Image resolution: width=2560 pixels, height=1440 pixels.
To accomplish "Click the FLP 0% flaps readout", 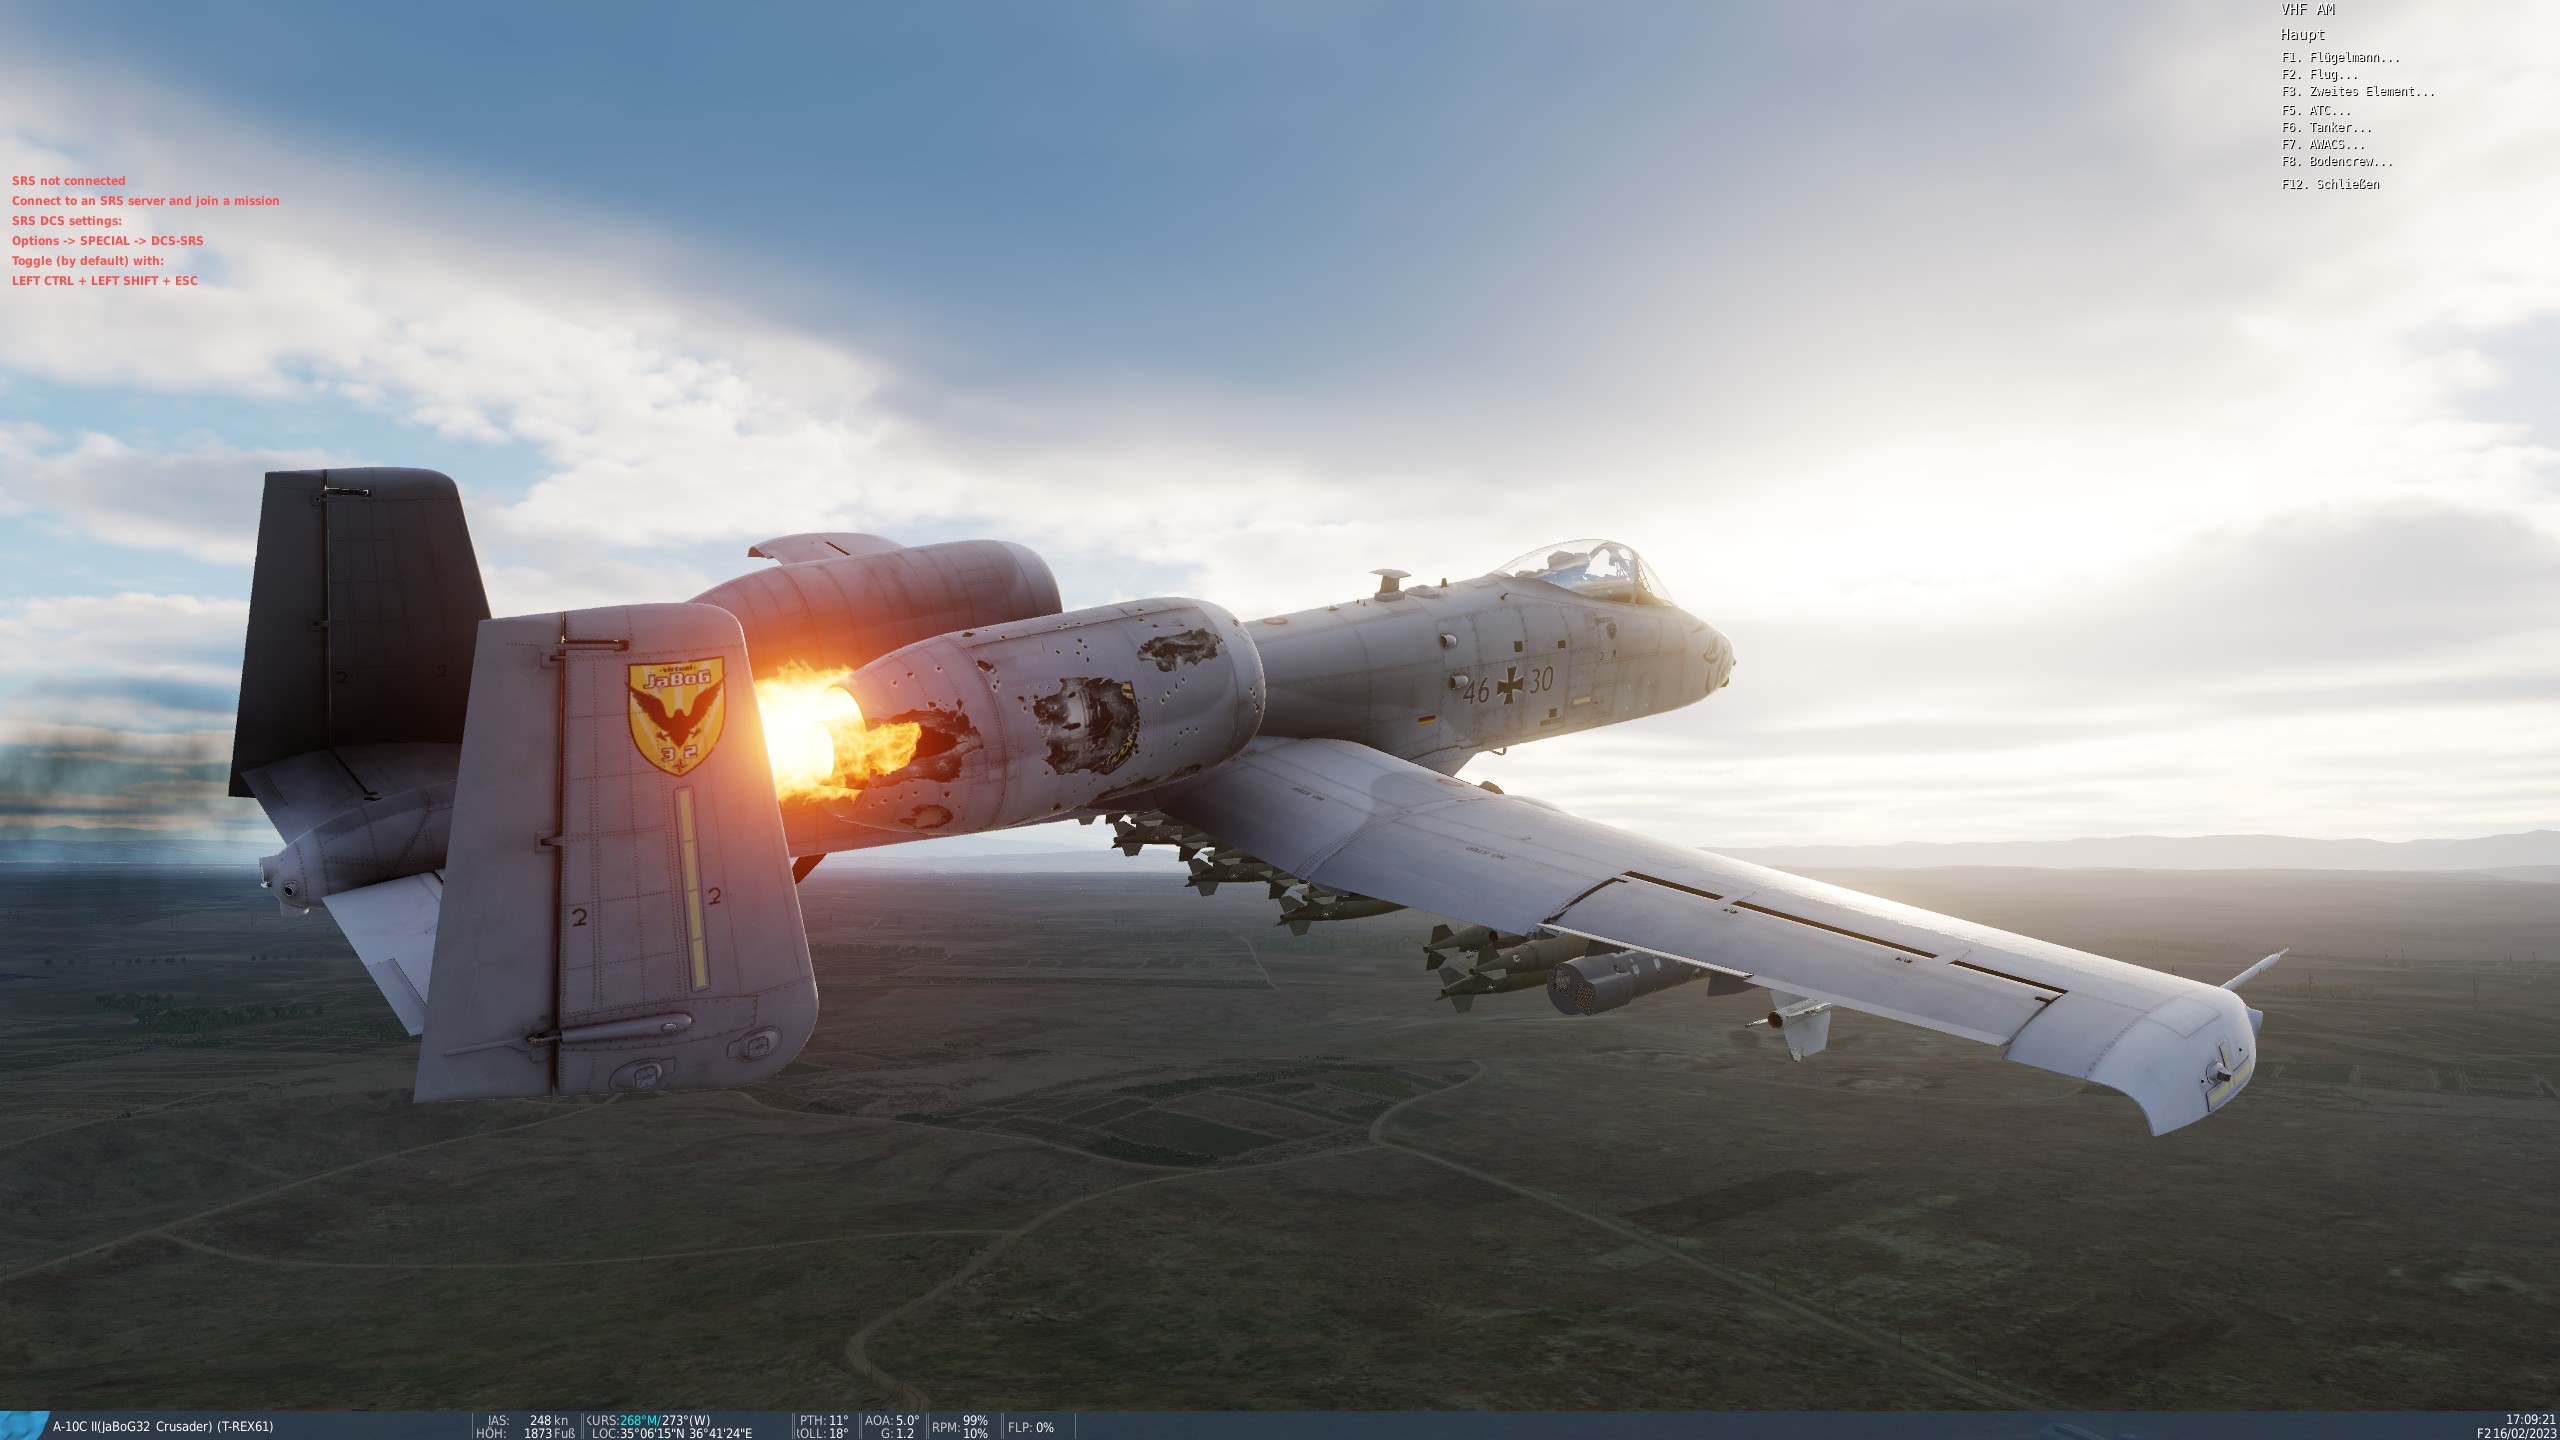I will coord(1031,1427).
